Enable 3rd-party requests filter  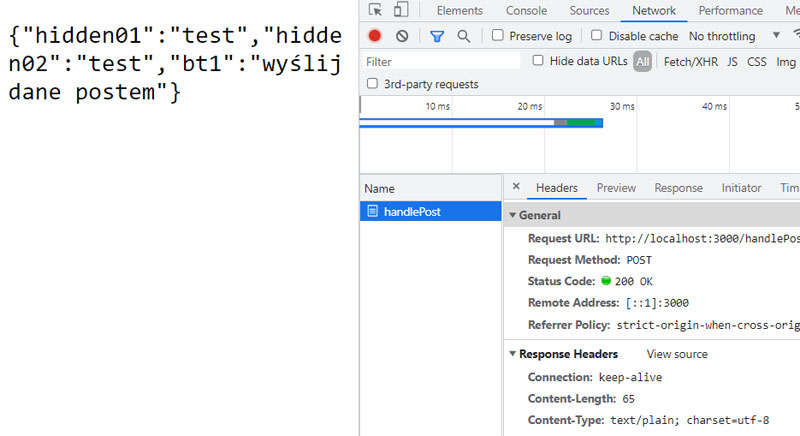(x=373, y=84)
